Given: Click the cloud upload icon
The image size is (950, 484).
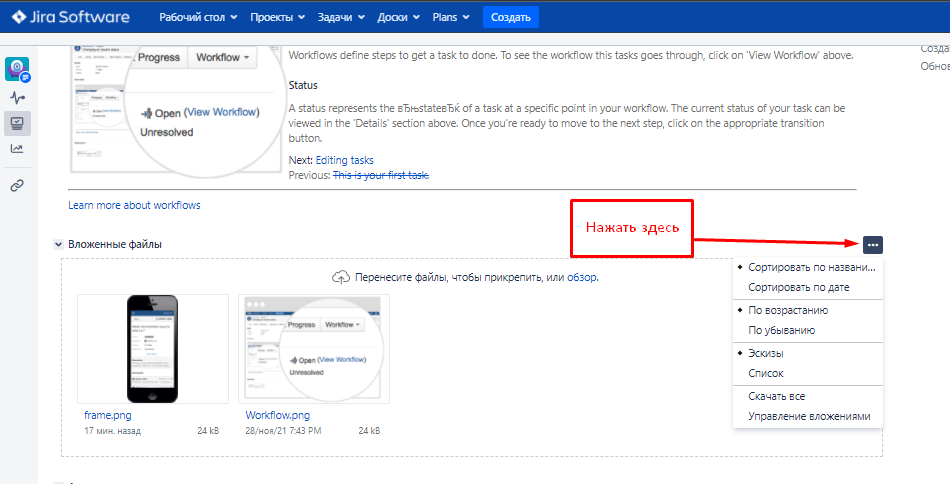Looking at the screenshot, I should point(341,277).
